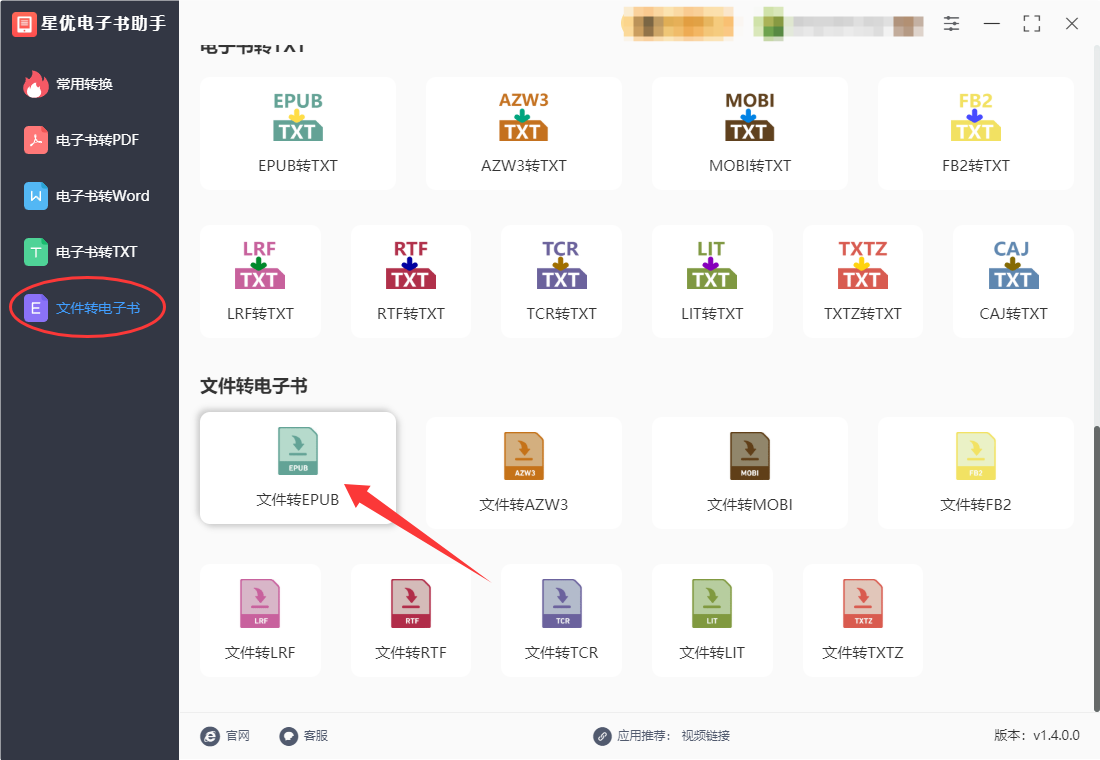The height and width of the screenshot is (760, 1100).
Task: Open the settings sliders icon in title bar
Action: (951, 24)
